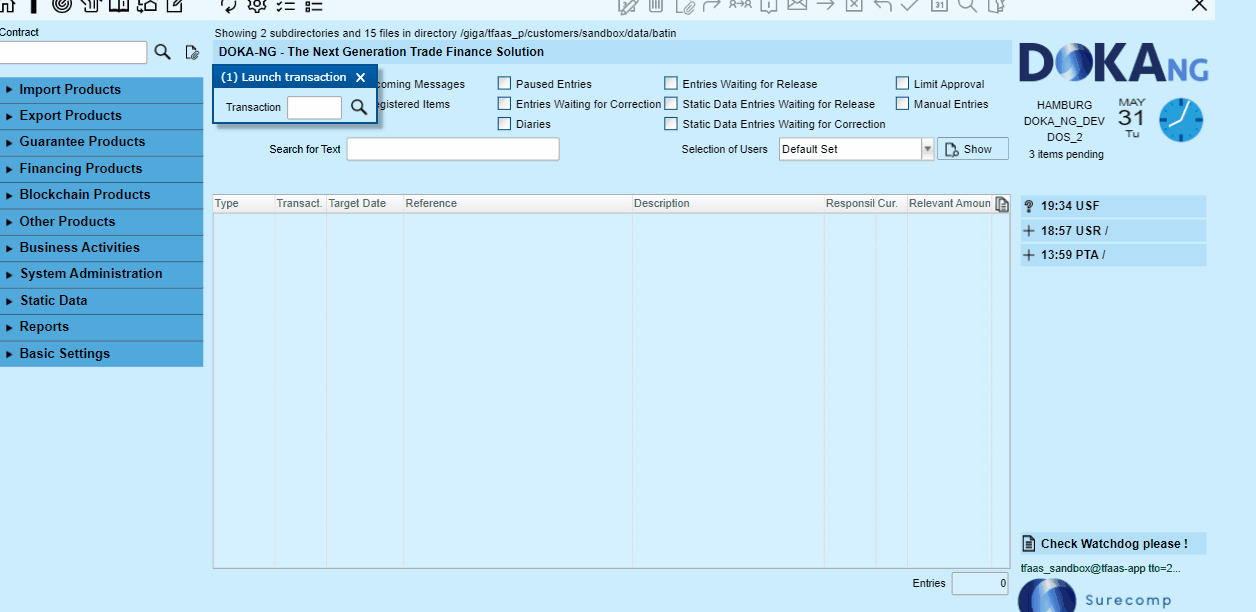1256x612 pixels.
Task: Click the greyed user transfer toolbar icon
Action: 740,5
